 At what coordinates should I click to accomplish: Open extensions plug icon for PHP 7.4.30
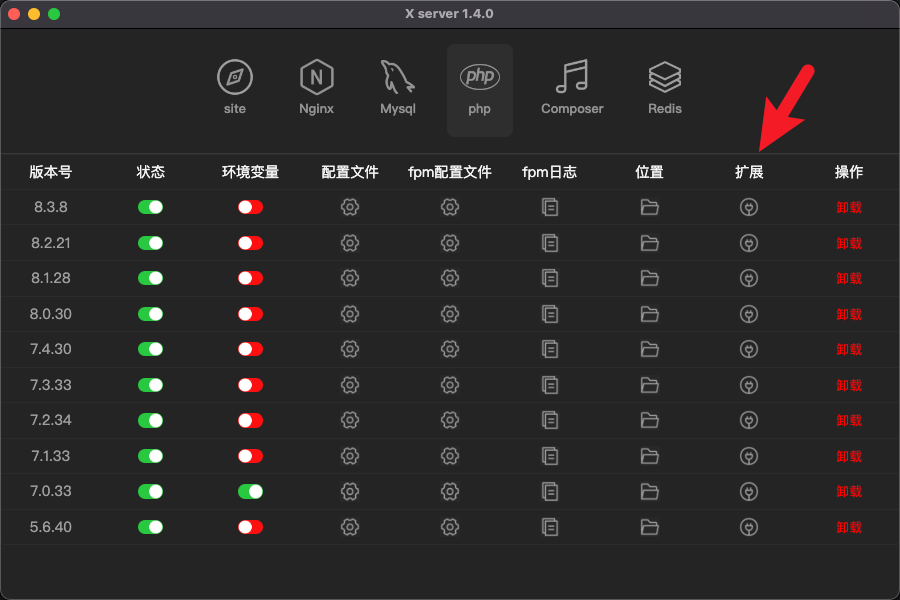pyautogui.click(x=749, y=349)
